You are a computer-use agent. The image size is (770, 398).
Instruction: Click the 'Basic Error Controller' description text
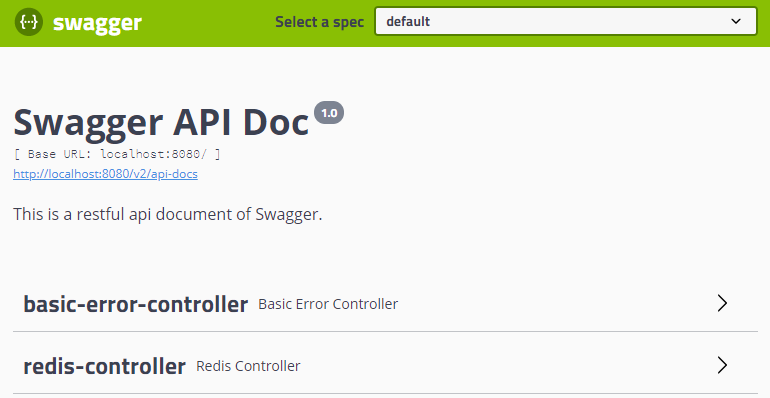click(328, 304)
